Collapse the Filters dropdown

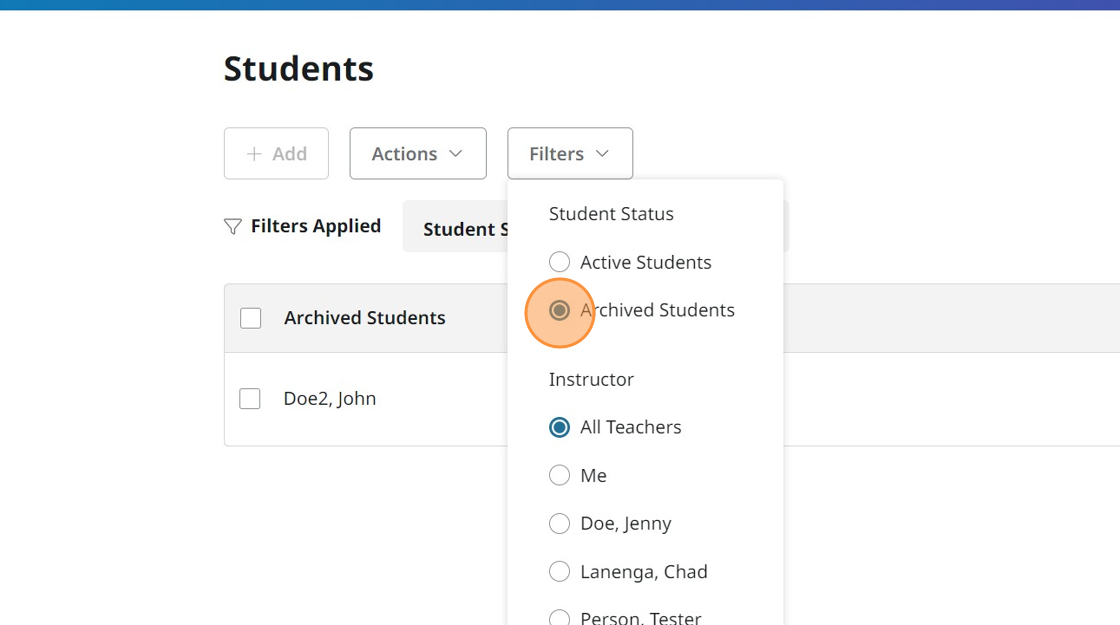pos(569,154)
